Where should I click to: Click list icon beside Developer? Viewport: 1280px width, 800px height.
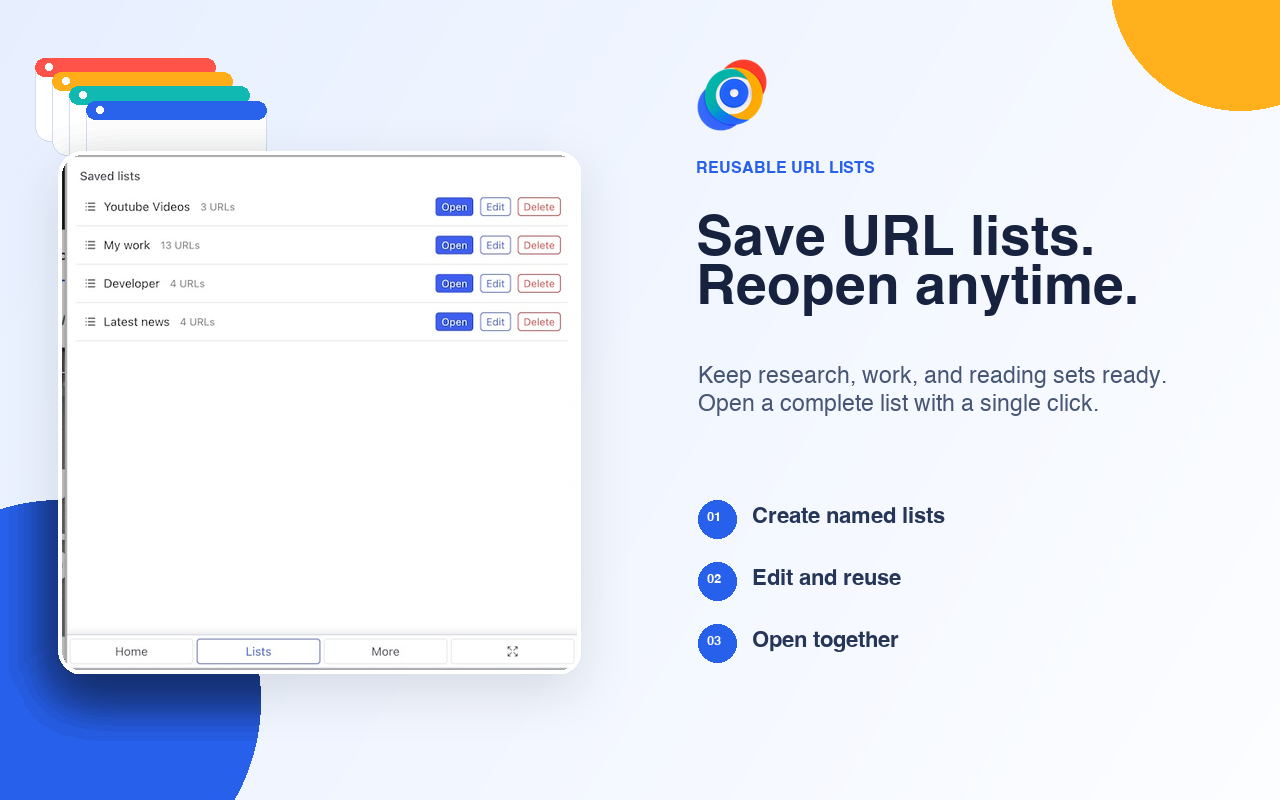pyautogui.click(x=90, y=284)
